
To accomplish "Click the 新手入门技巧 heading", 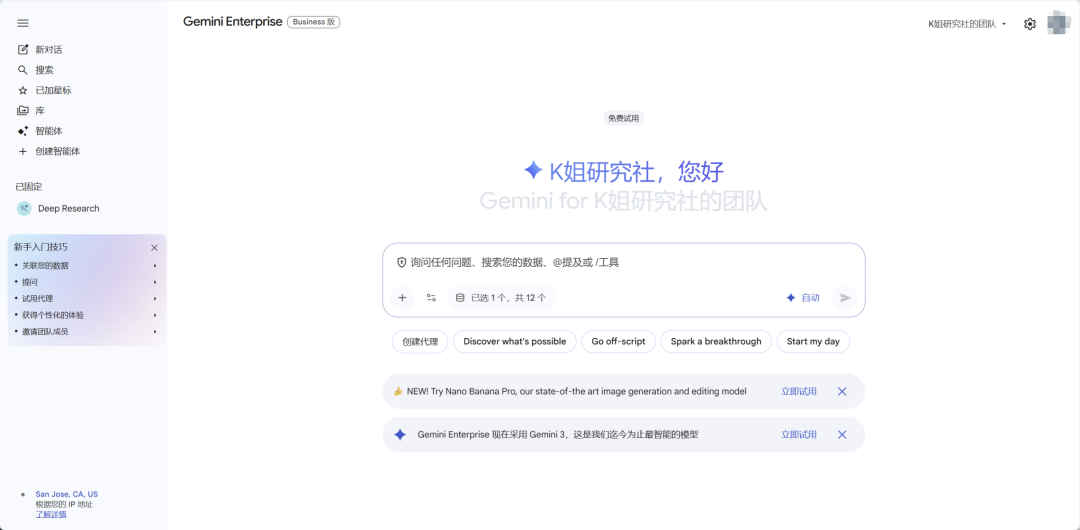I will point(41,247).
